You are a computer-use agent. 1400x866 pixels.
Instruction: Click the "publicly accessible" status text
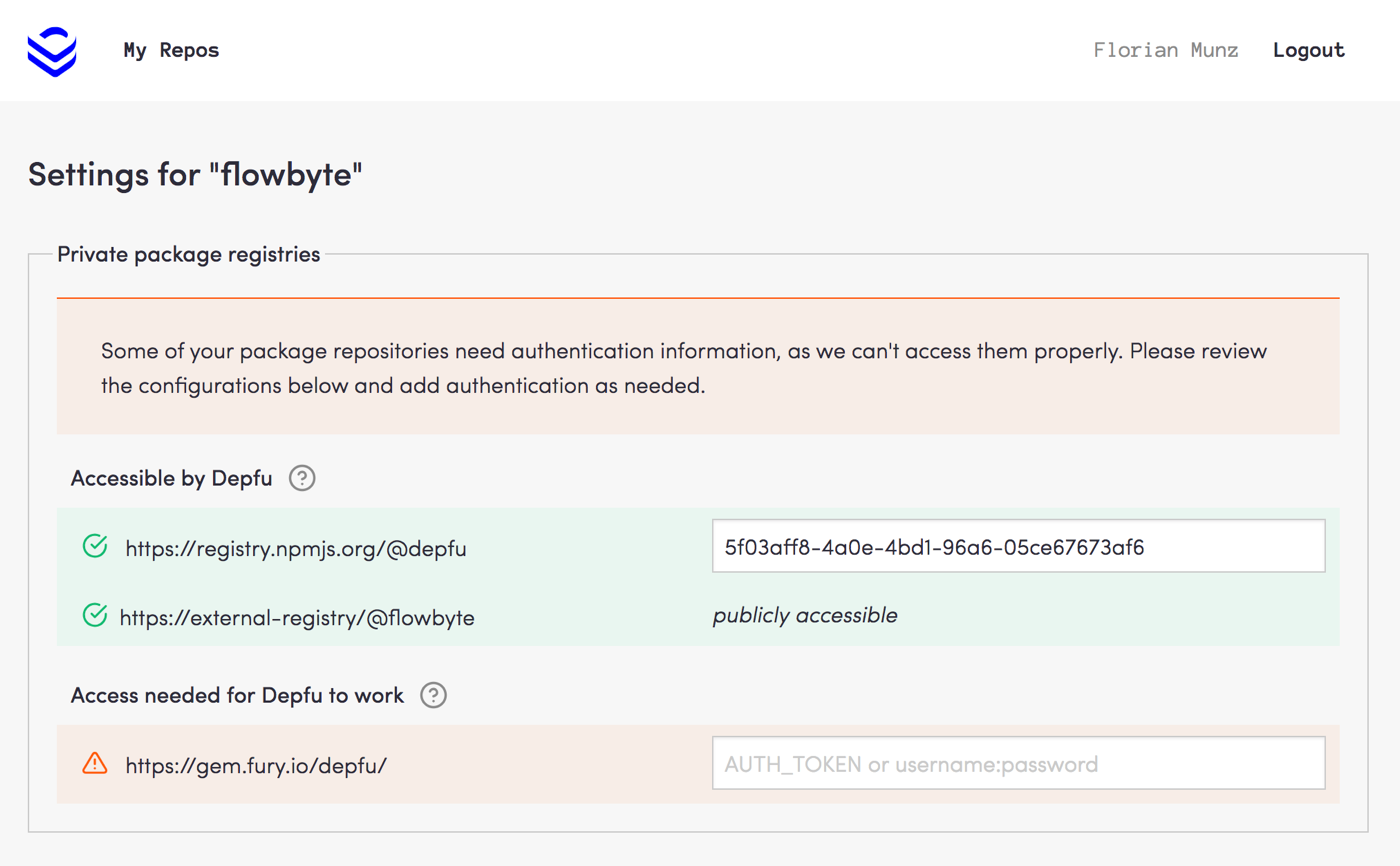pos(805,616)
